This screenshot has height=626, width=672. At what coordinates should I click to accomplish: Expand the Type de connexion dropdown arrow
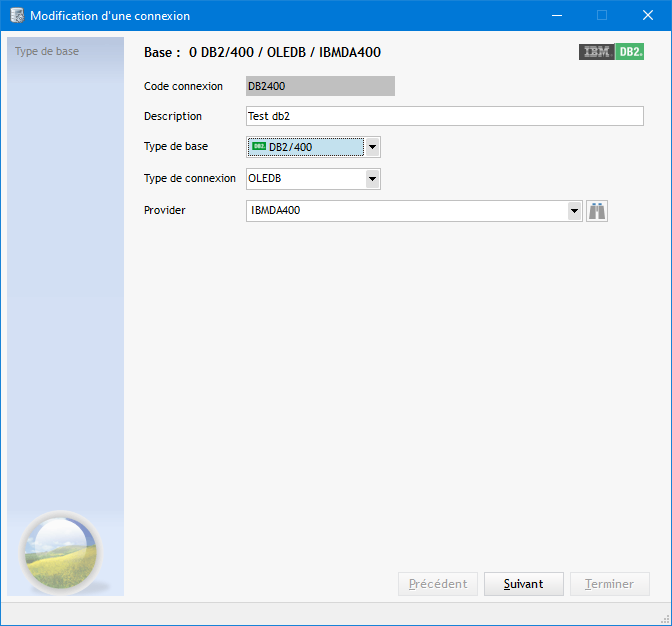click(x=372, y=179)
